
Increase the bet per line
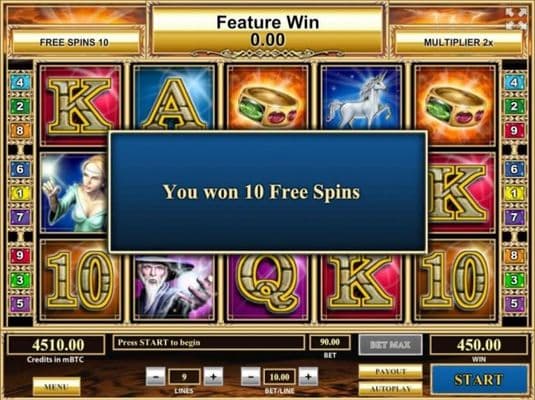tap(308, 377)
